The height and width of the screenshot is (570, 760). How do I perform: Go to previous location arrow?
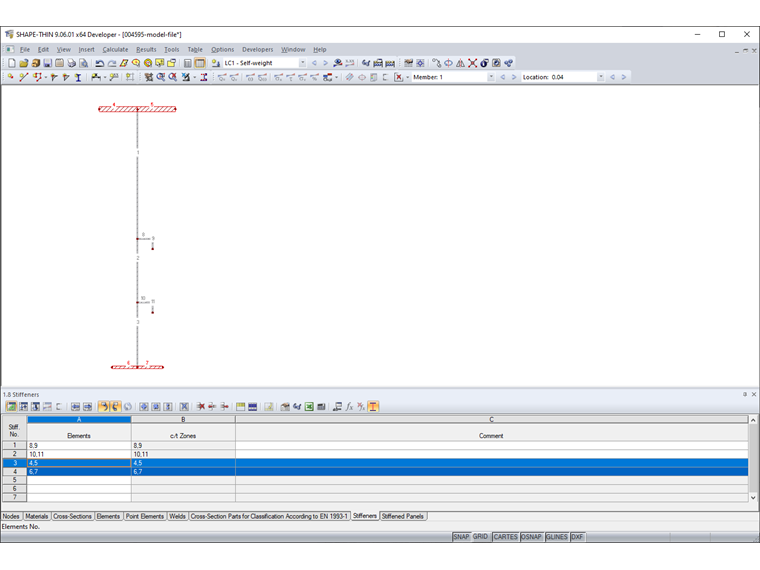coord(612,77)
